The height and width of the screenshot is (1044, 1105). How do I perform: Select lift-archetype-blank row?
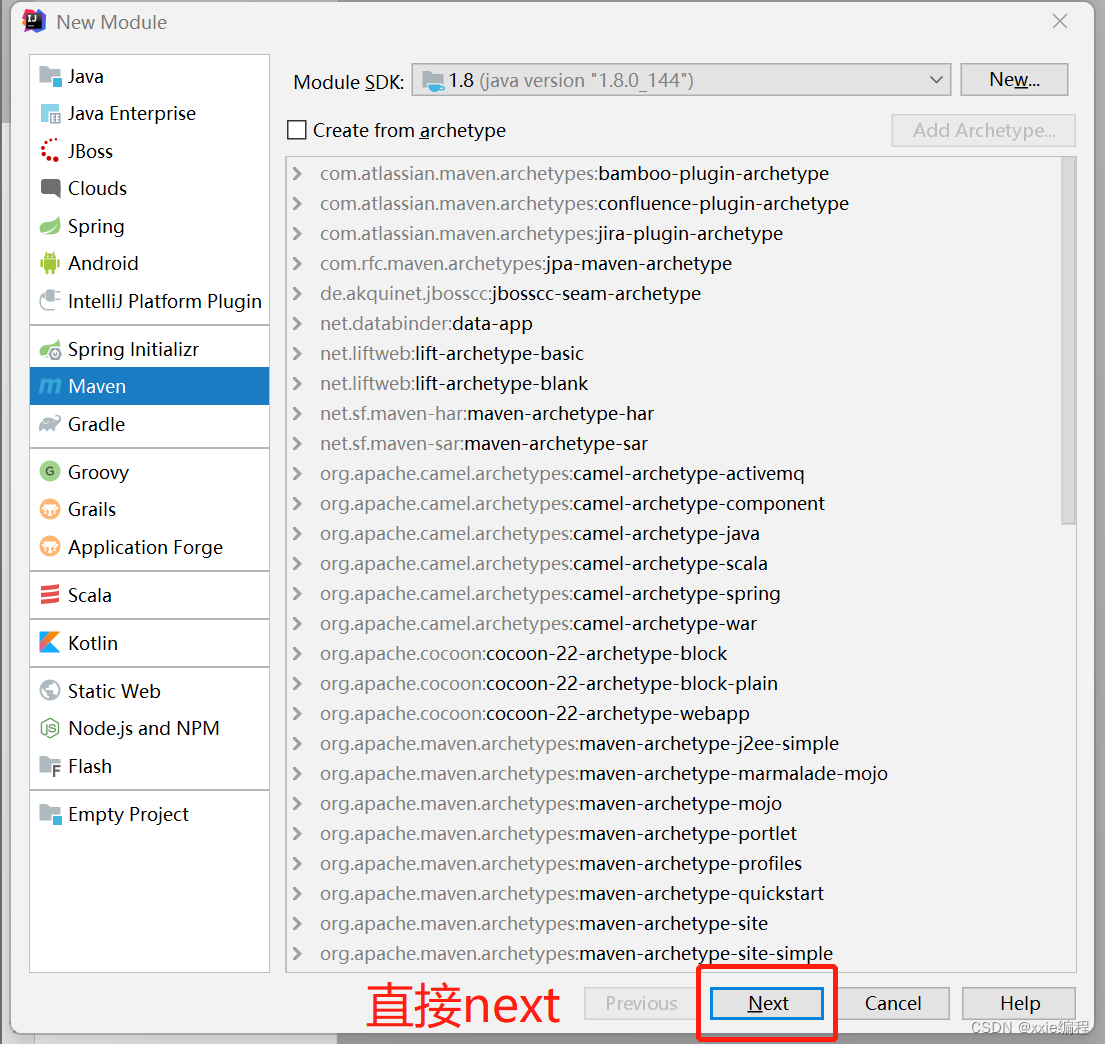pyautogui.click(x=674, y=383)
